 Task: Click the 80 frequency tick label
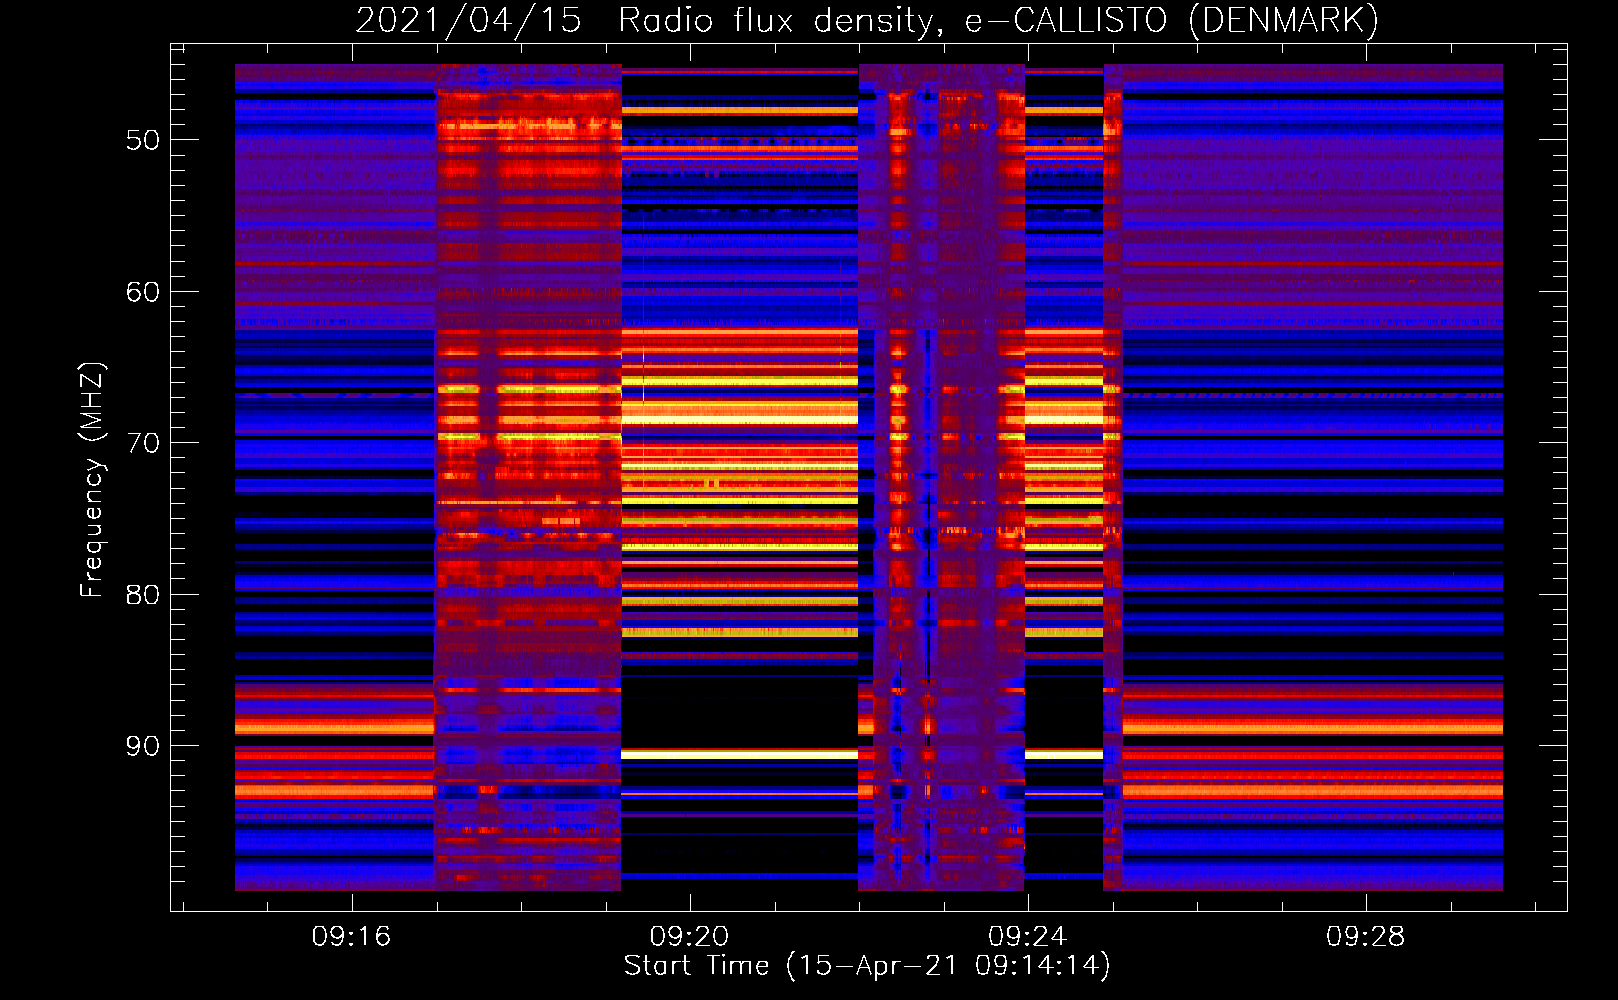(x=143, y=595)
